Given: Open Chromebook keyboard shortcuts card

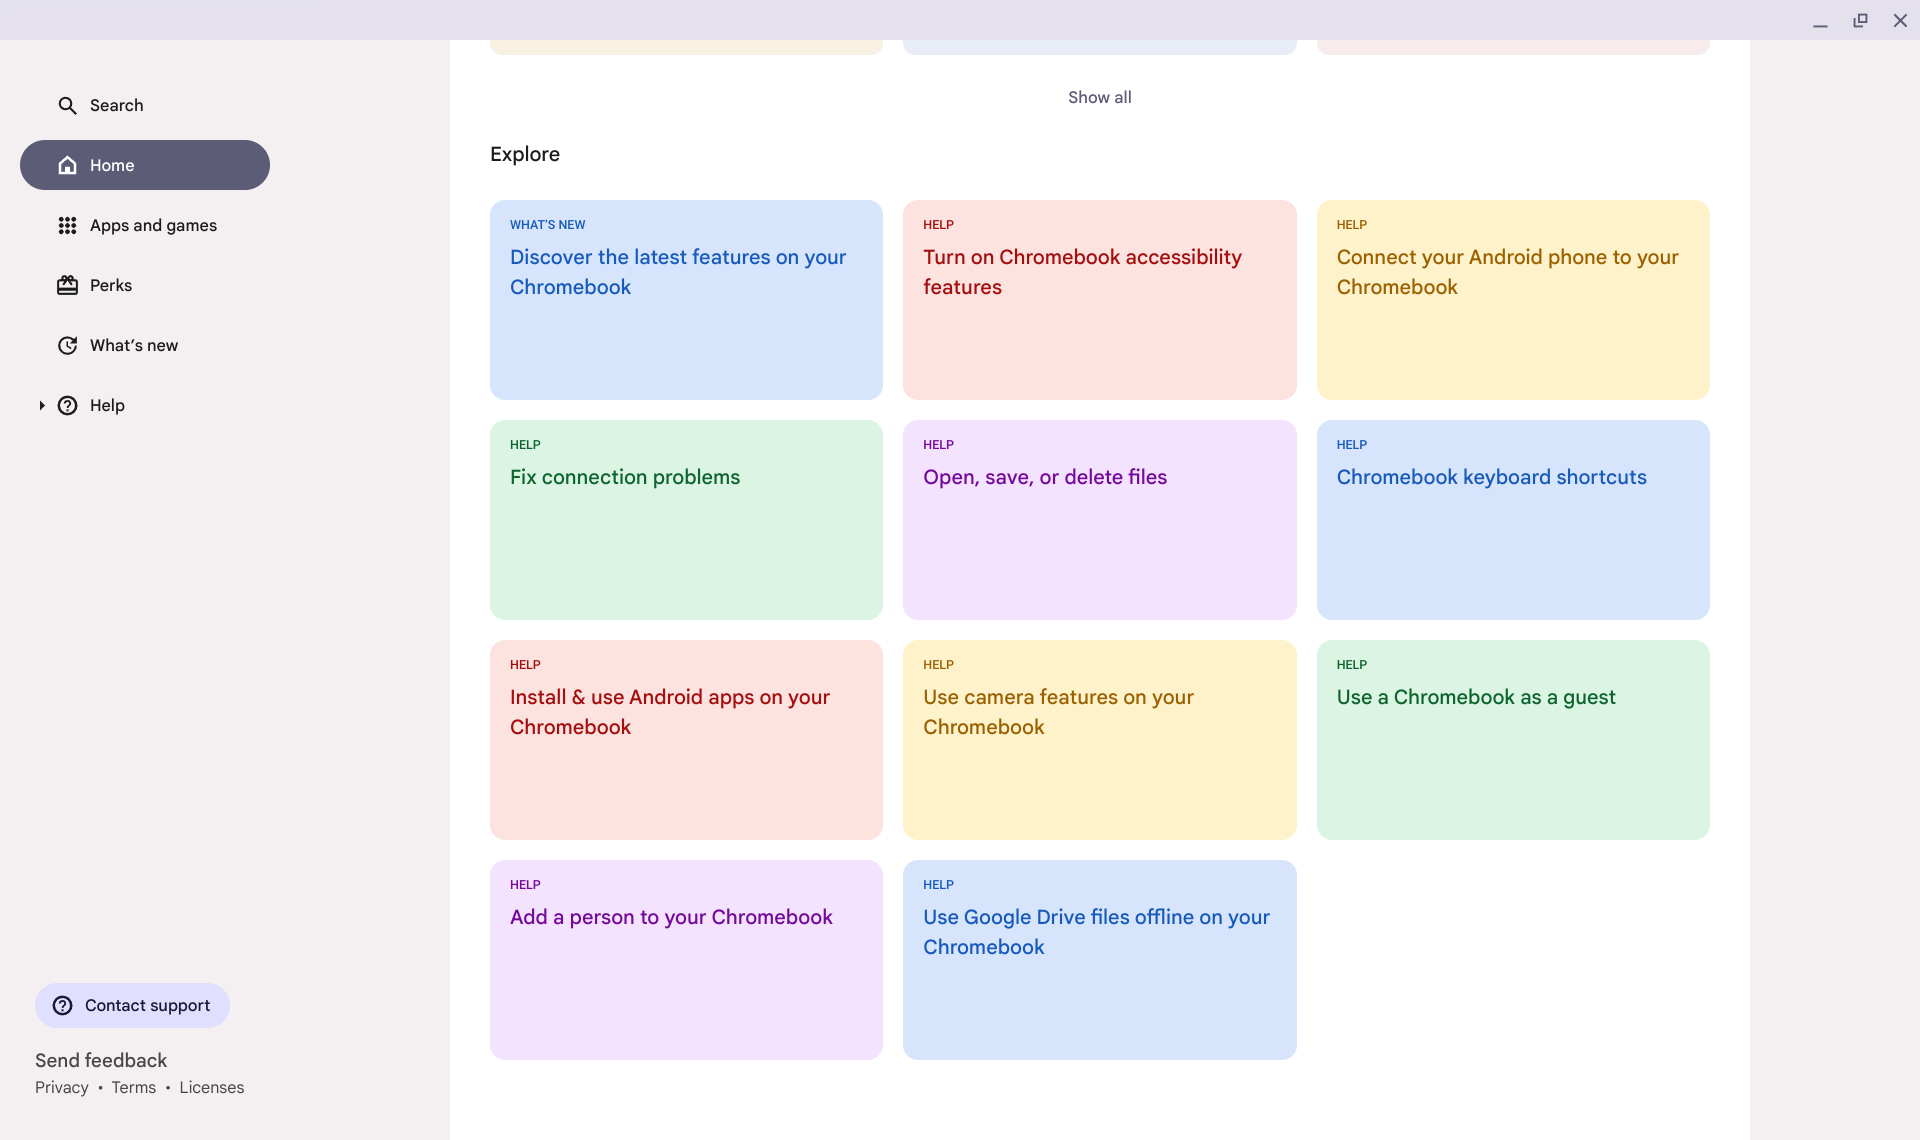Looking at the screenshot, I should (1512, 519).
